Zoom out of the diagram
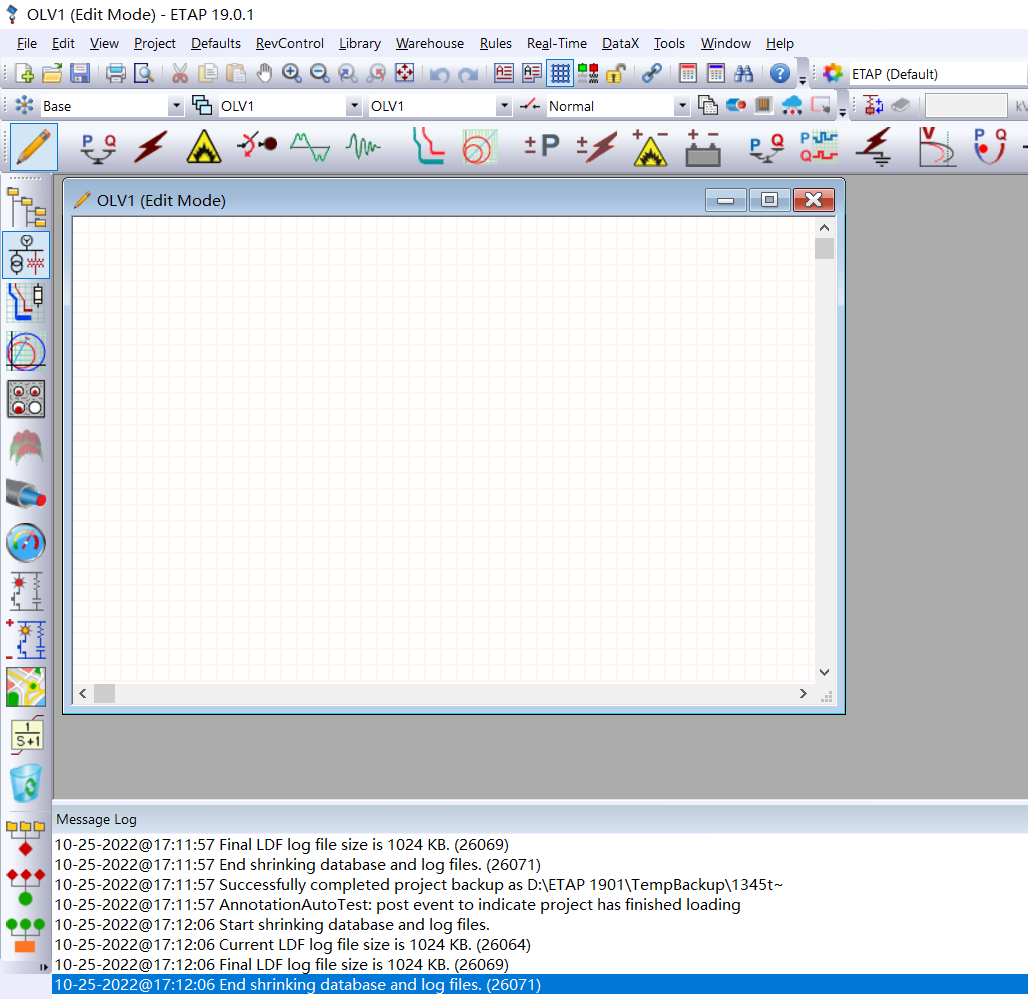Image resolution: width=1028 pixels, height=999 pixels. pyautogui.click(x=320, y=73)
